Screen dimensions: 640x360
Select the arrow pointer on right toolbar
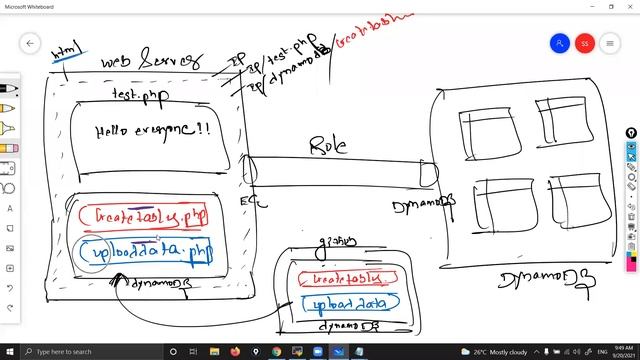[631, 157]
